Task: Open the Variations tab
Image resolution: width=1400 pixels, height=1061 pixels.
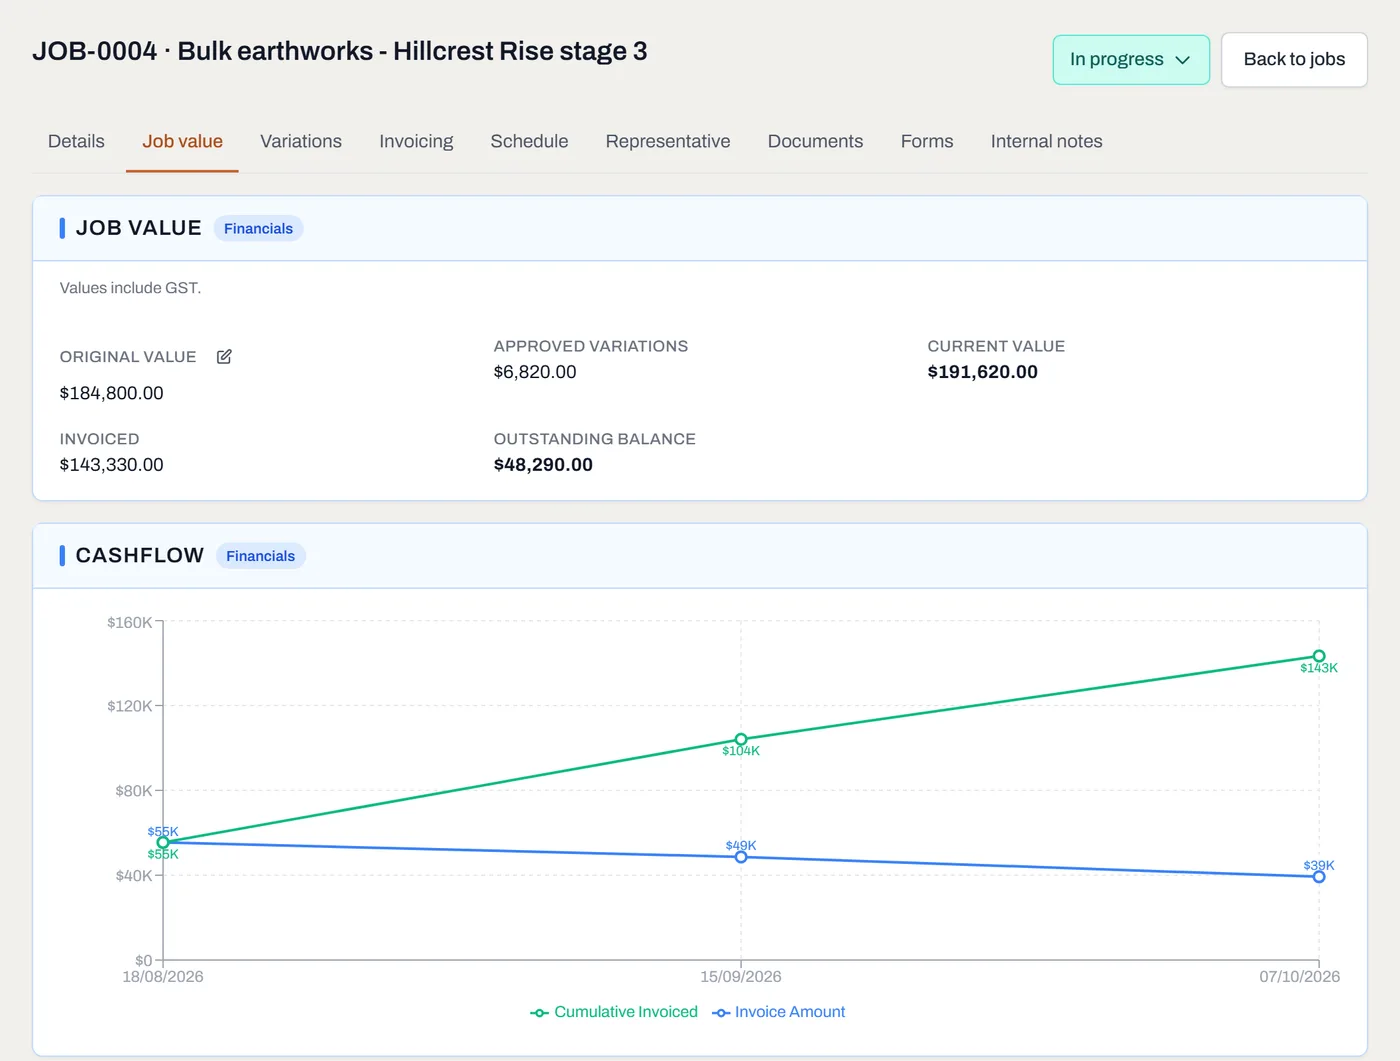Action: click(x=301, y=142)
